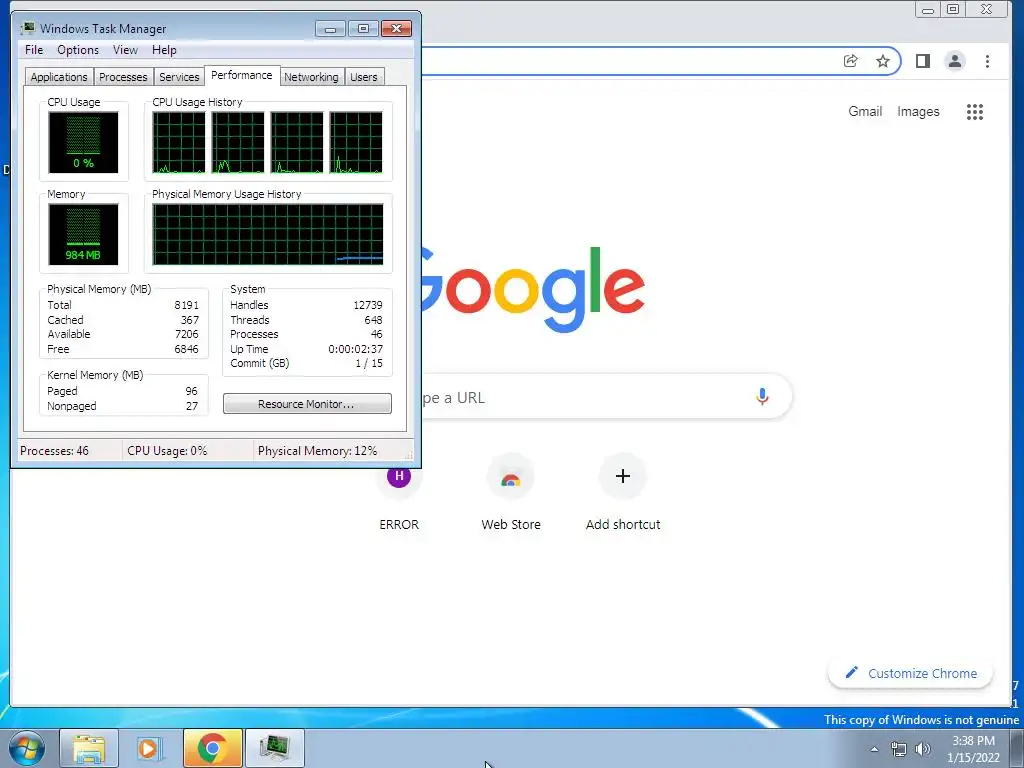Switch to the Users tab
Viewport: 1024px width, 768px height.
[364, 77]
